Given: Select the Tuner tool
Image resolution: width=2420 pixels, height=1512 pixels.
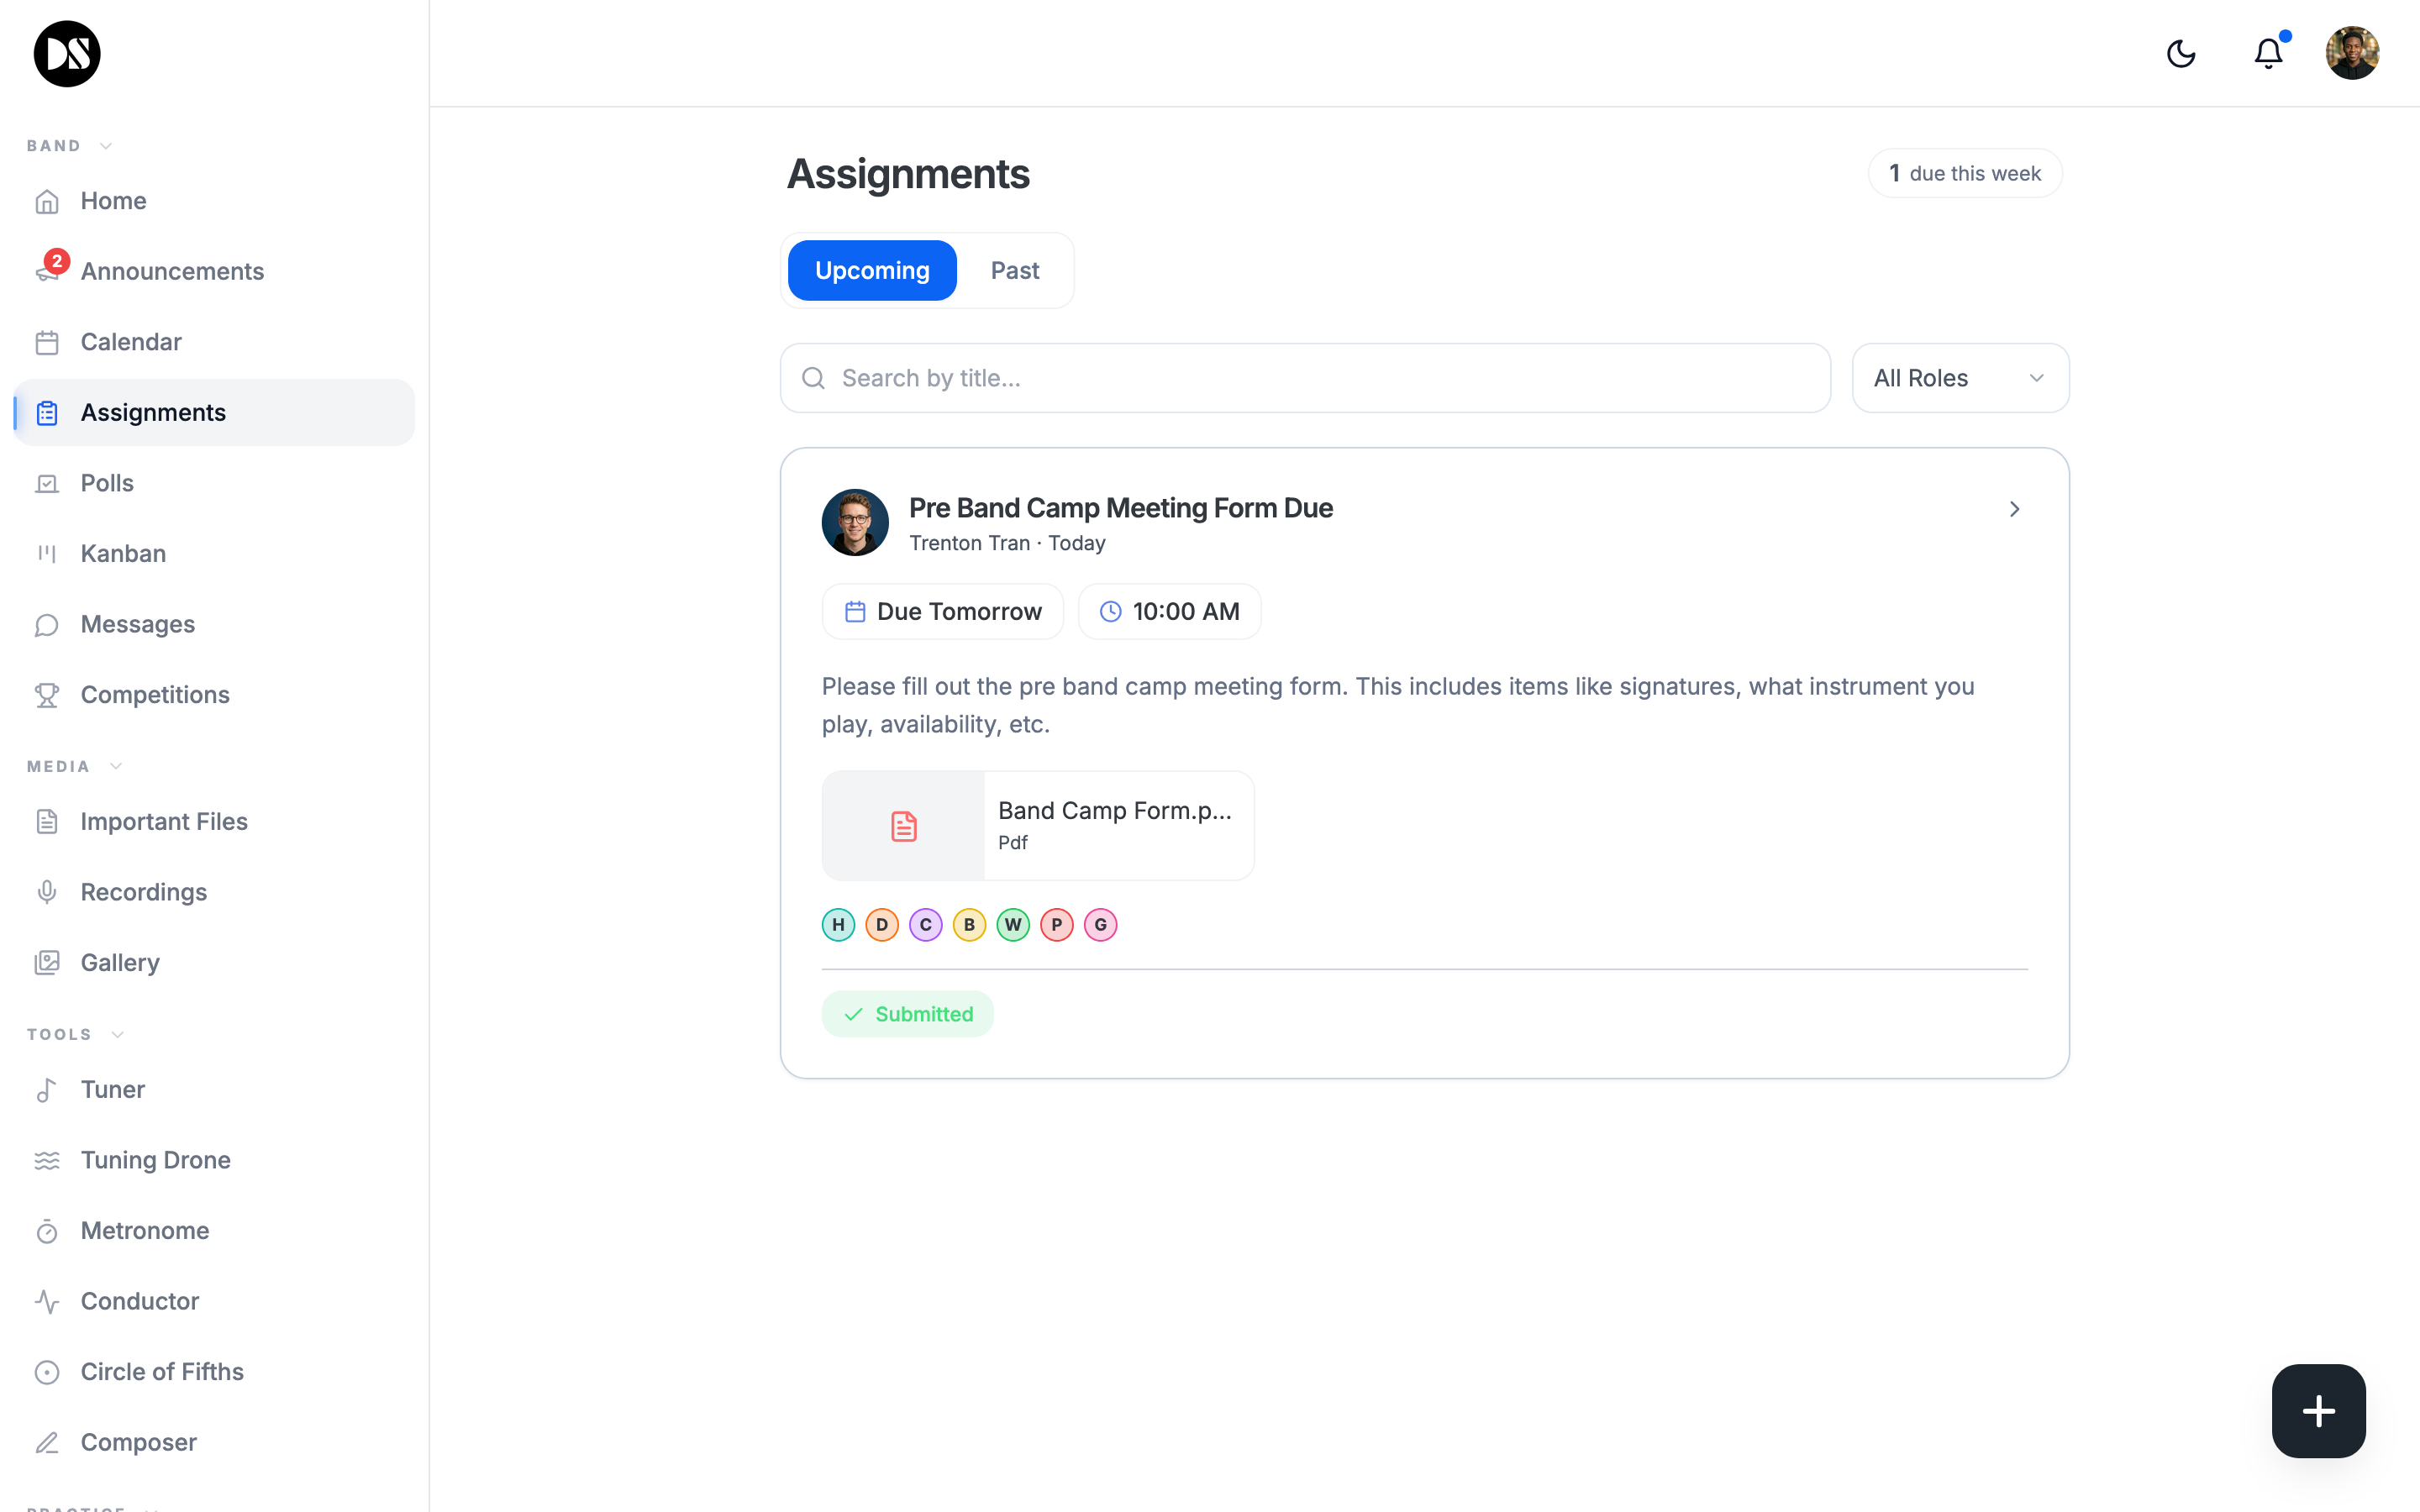Looking at the screenshot, I should click(x=112, y=1089).
